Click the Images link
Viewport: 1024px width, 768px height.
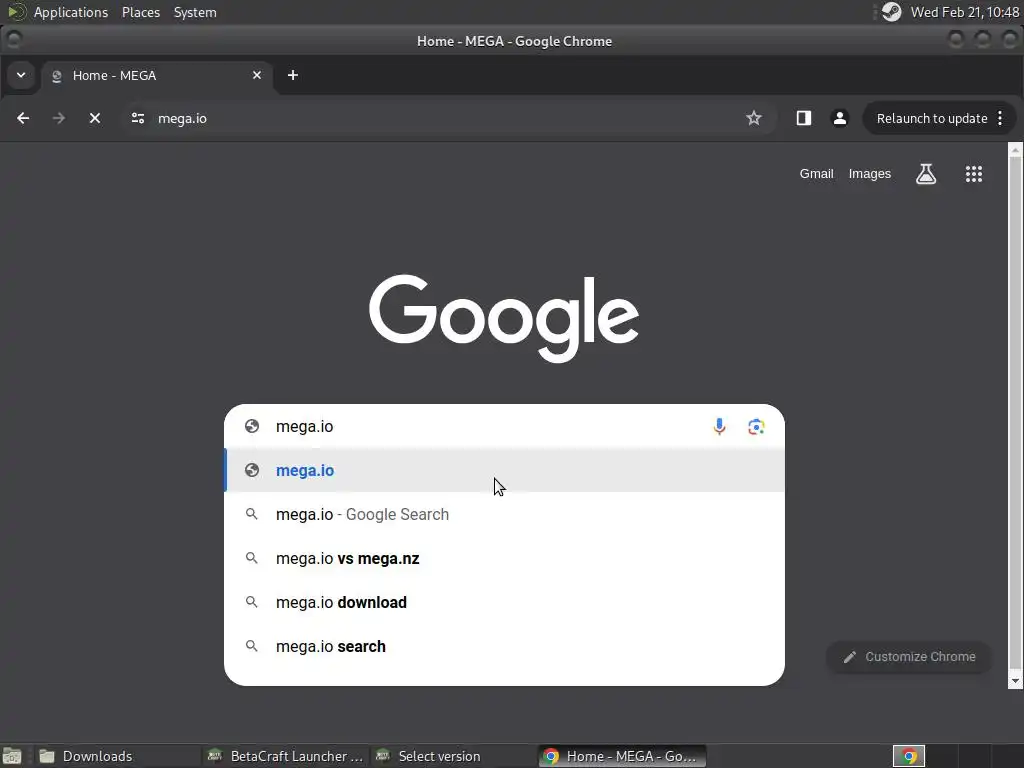point(869,174)
